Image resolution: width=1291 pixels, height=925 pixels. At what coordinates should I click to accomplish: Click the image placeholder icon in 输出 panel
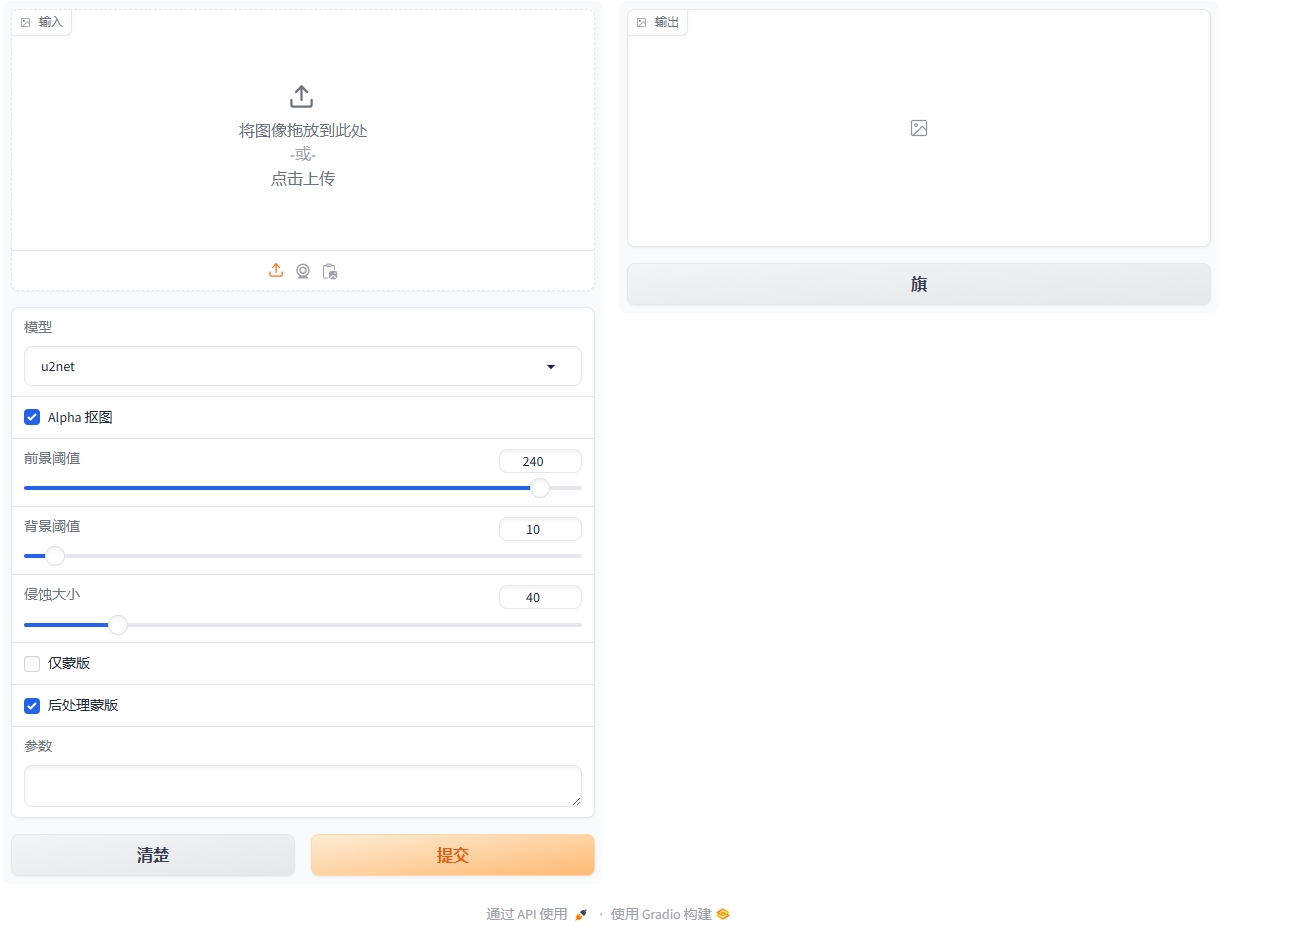[919, 128]
